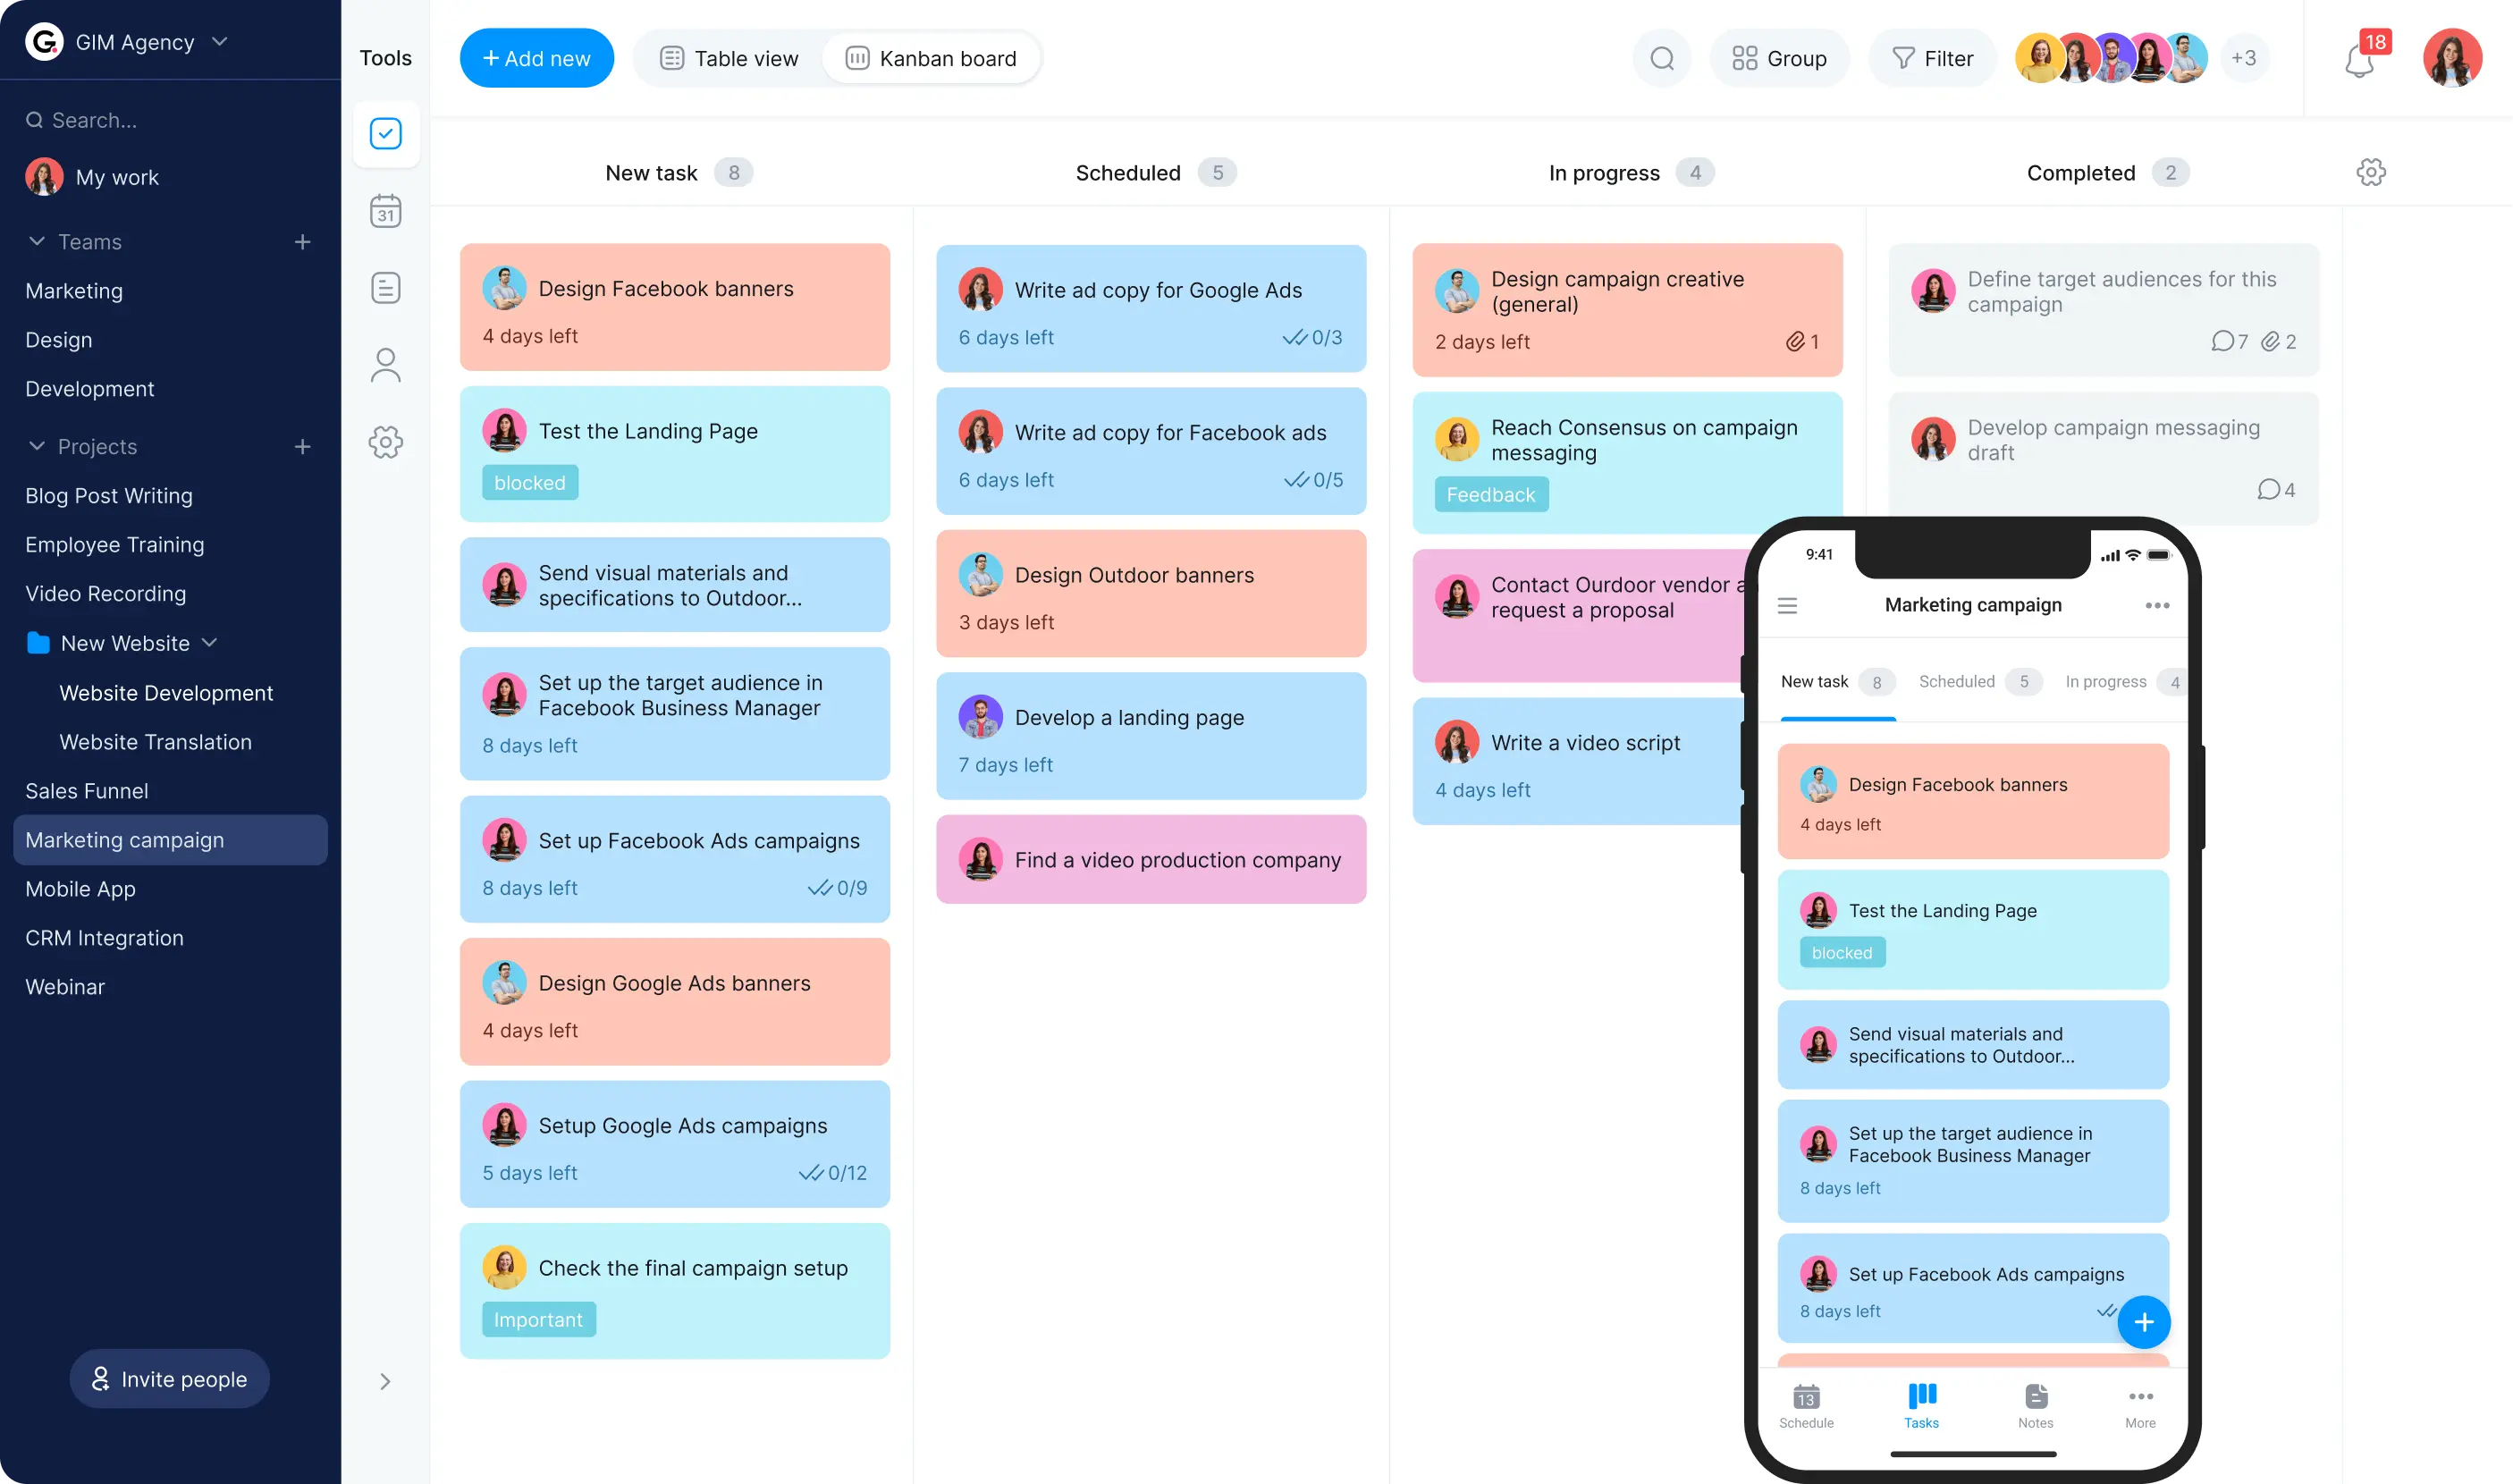Click the Development team item
Viewport: 2513px width, 1484px height.
tap(90, 387)
